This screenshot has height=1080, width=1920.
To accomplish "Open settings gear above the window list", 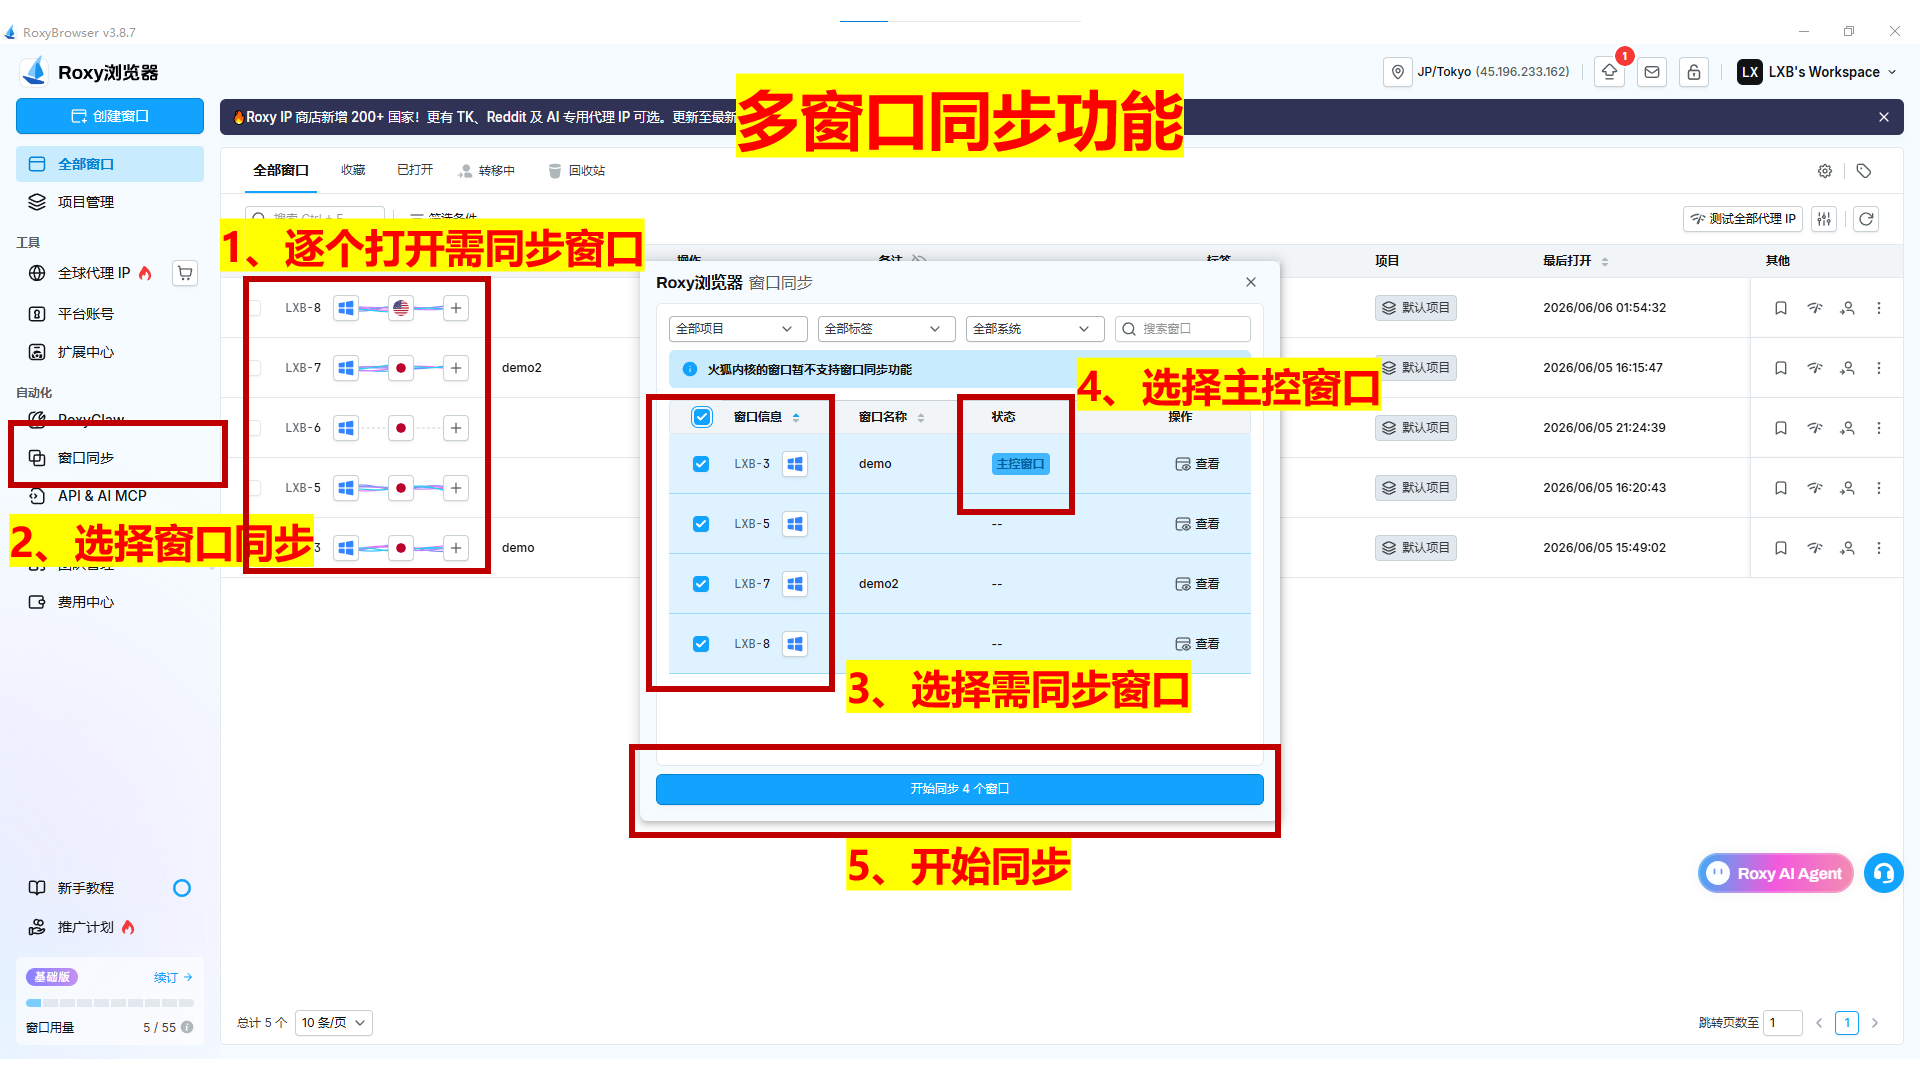I will (x=1825, y=171).
